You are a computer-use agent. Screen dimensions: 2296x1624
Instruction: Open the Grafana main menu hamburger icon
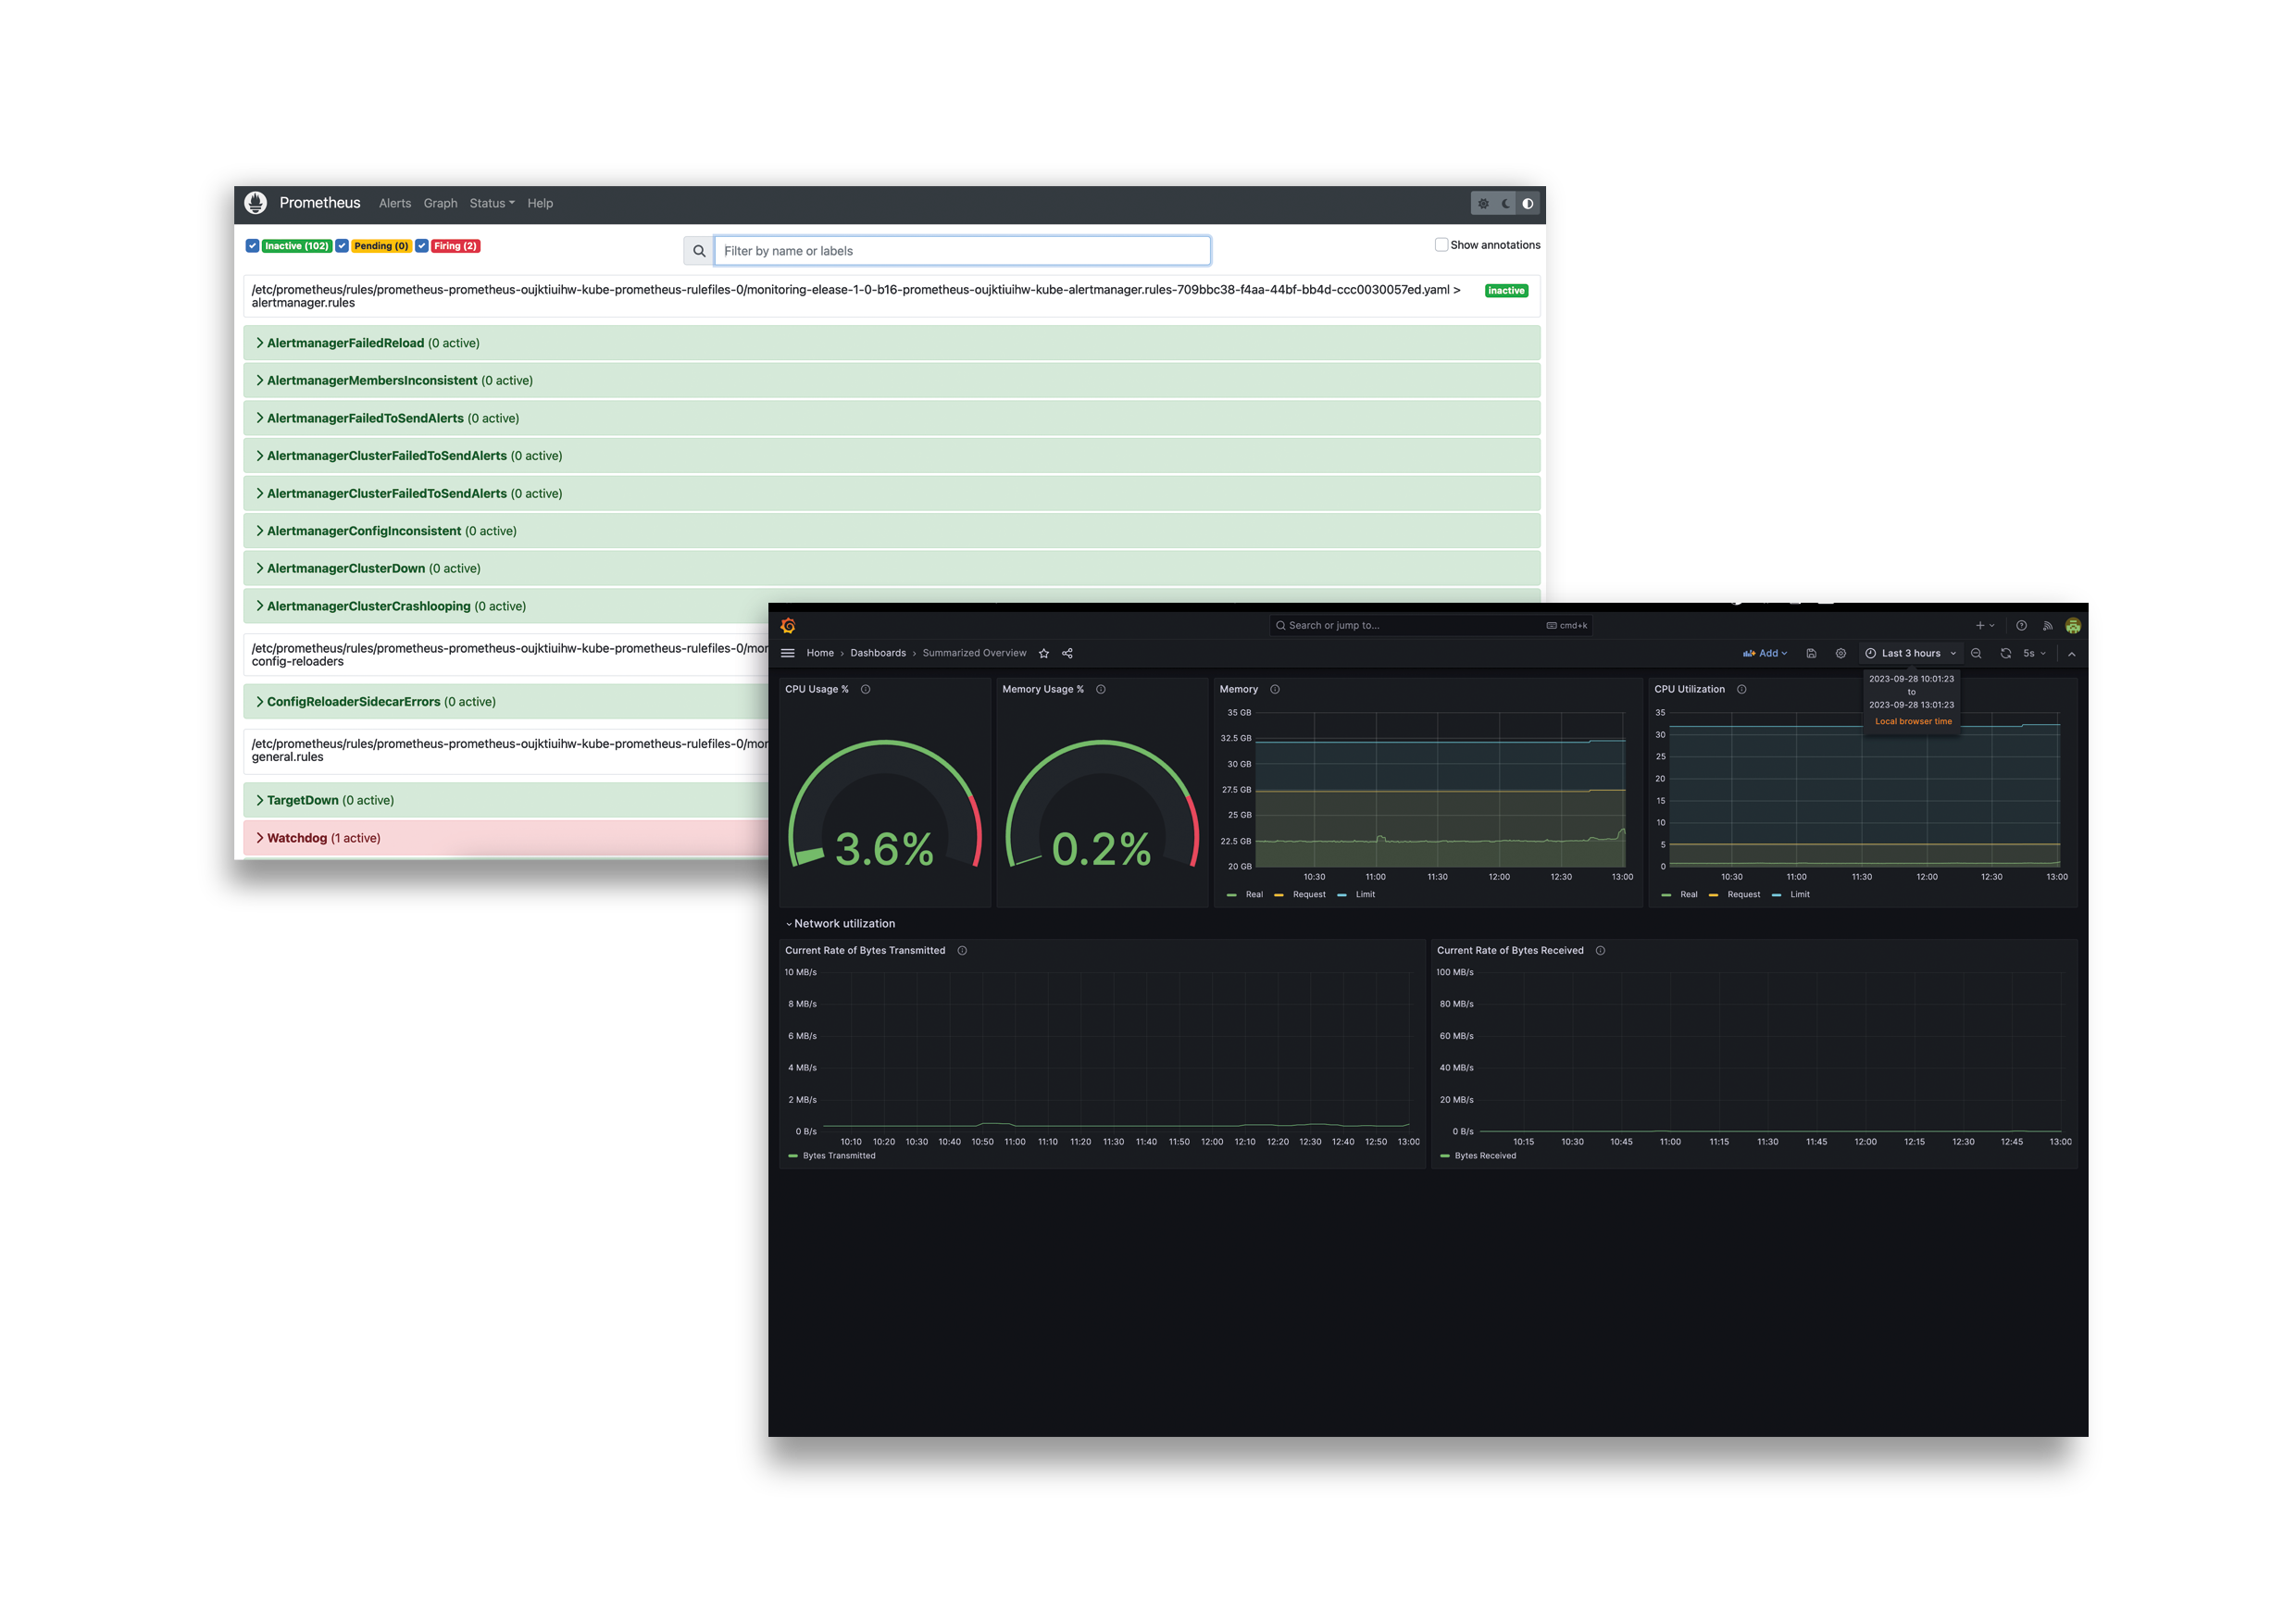[788, 653]
